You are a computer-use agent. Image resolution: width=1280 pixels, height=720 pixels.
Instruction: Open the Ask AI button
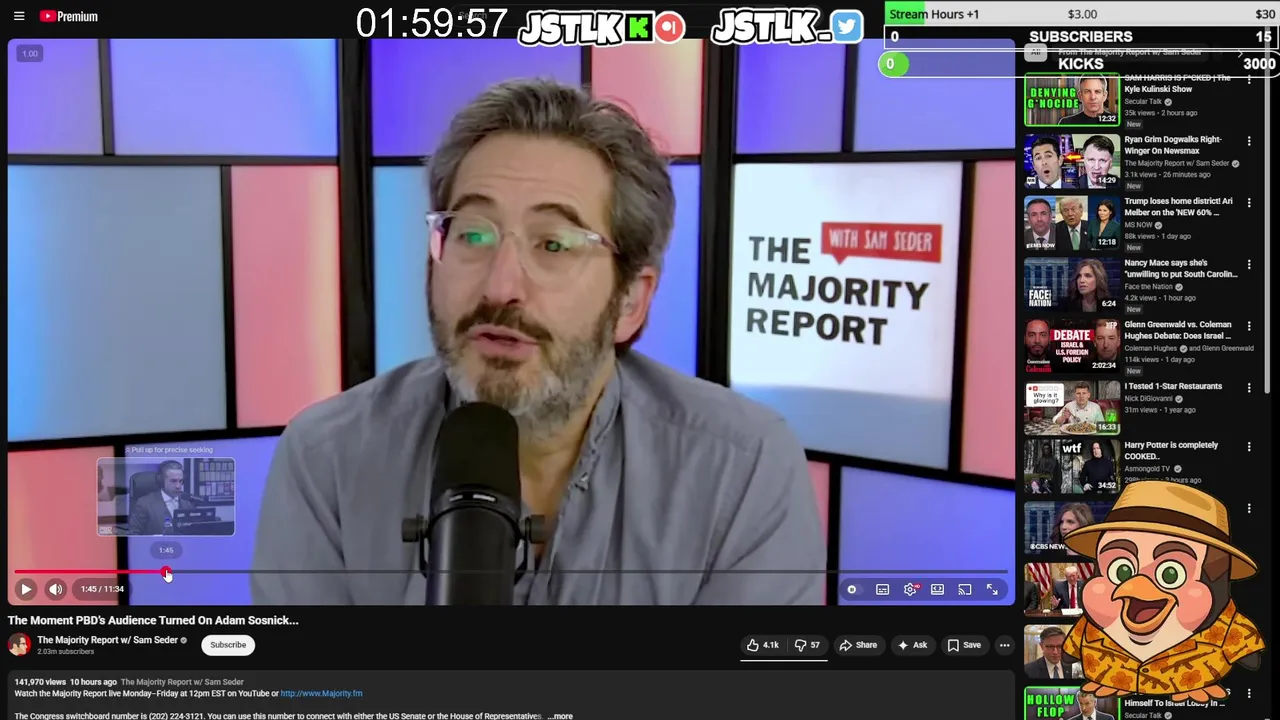(912, 645)
